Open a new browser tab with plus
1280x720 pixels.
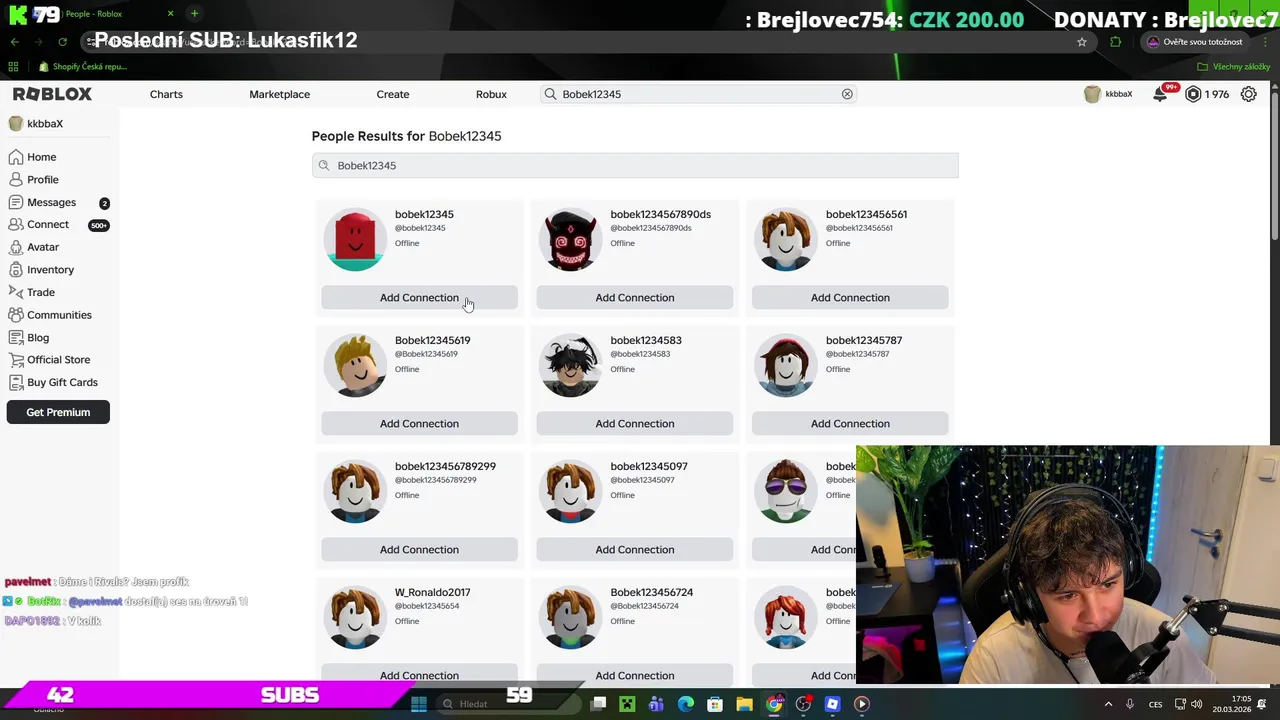(194, 14)
